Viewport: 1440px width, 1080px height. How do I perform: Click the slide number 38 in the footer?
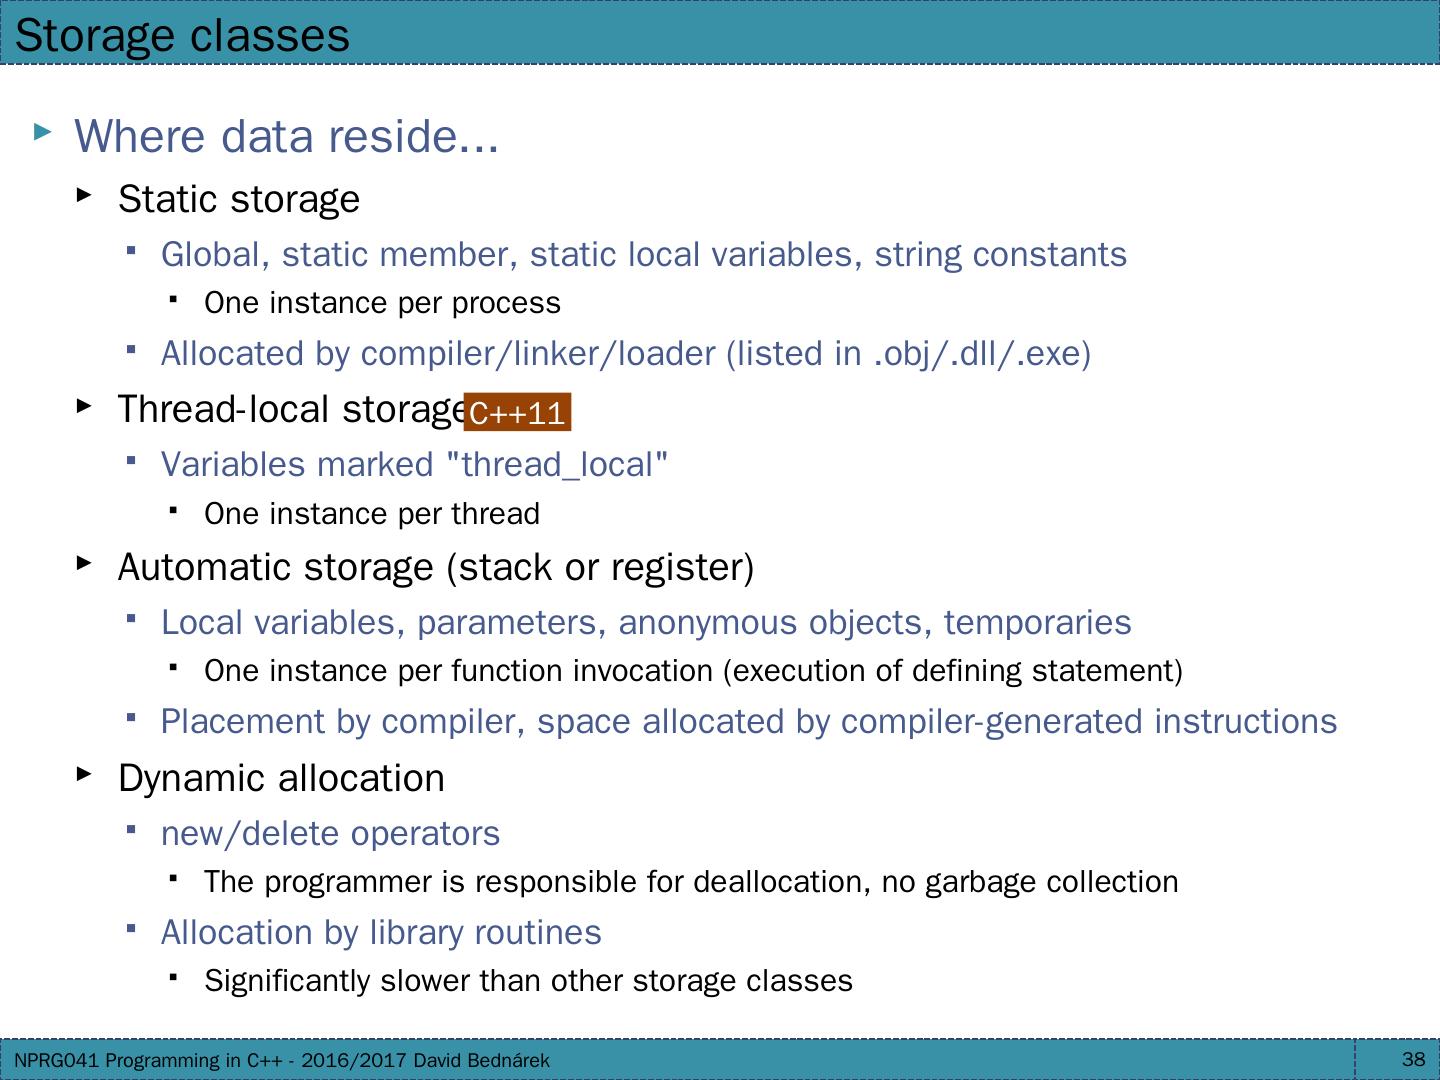[x=1413, y=1060]
